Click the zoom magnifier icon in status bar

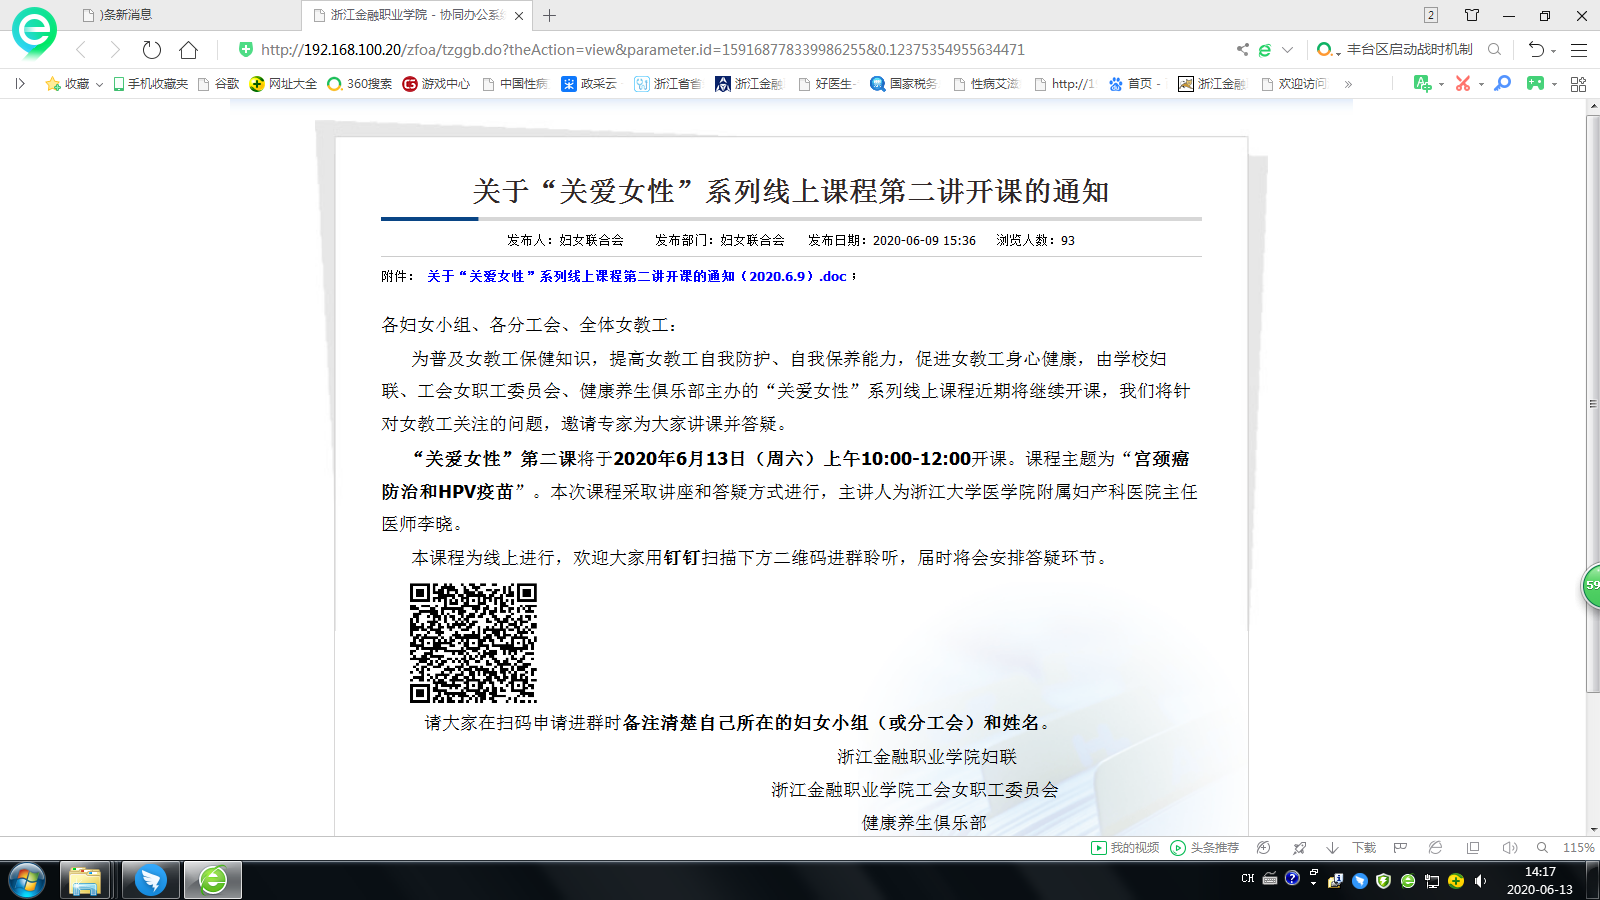coord(1543,848)
